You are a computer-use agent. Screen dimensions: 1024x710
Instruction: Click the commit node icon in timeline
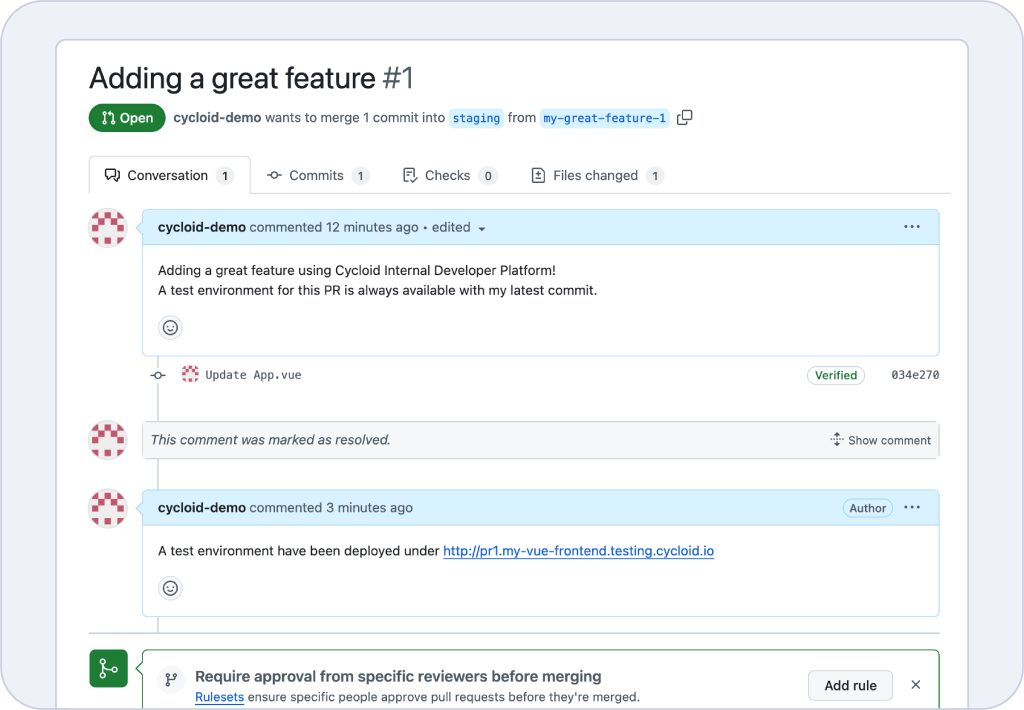click(158, 375)
